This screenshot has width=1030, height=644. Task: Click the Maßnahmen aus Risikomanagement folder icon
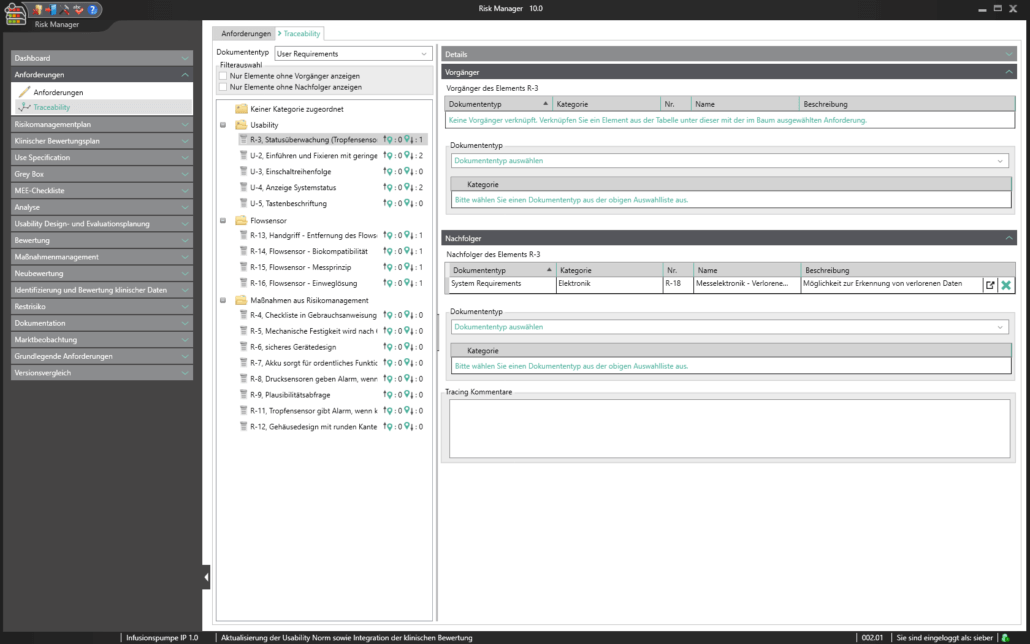tap(241, 300)
